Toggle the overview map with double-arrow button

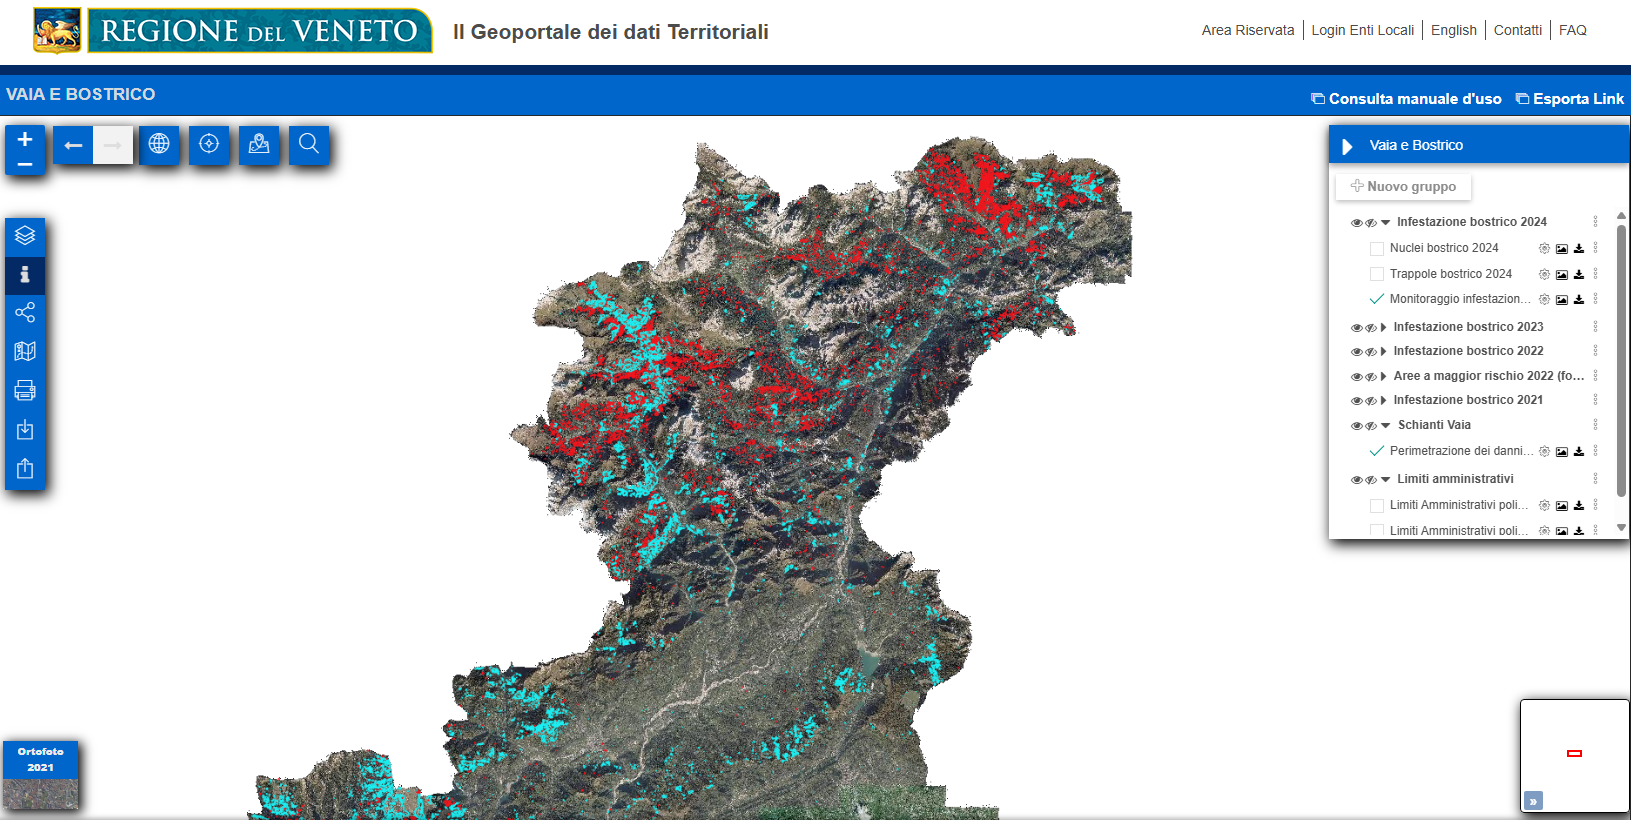pos(1533,801)
